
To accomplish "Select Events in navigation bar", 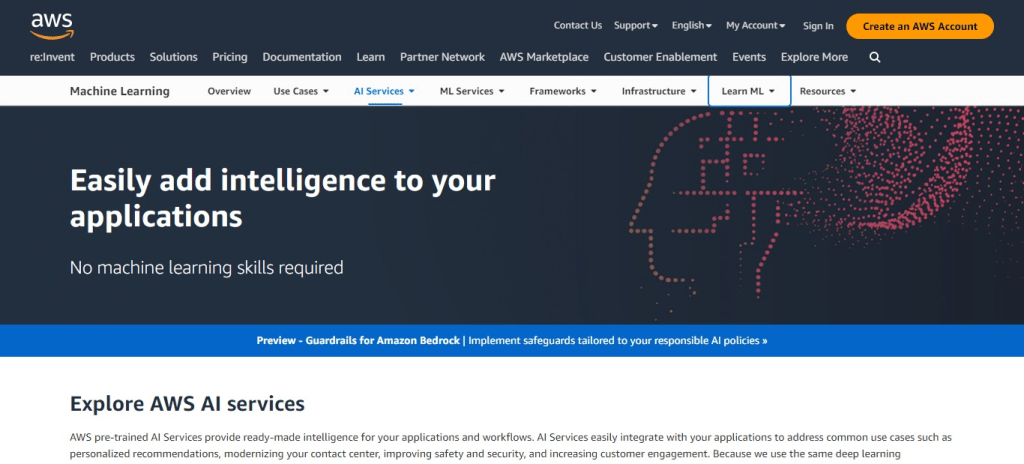I will [x=749, y=57].
